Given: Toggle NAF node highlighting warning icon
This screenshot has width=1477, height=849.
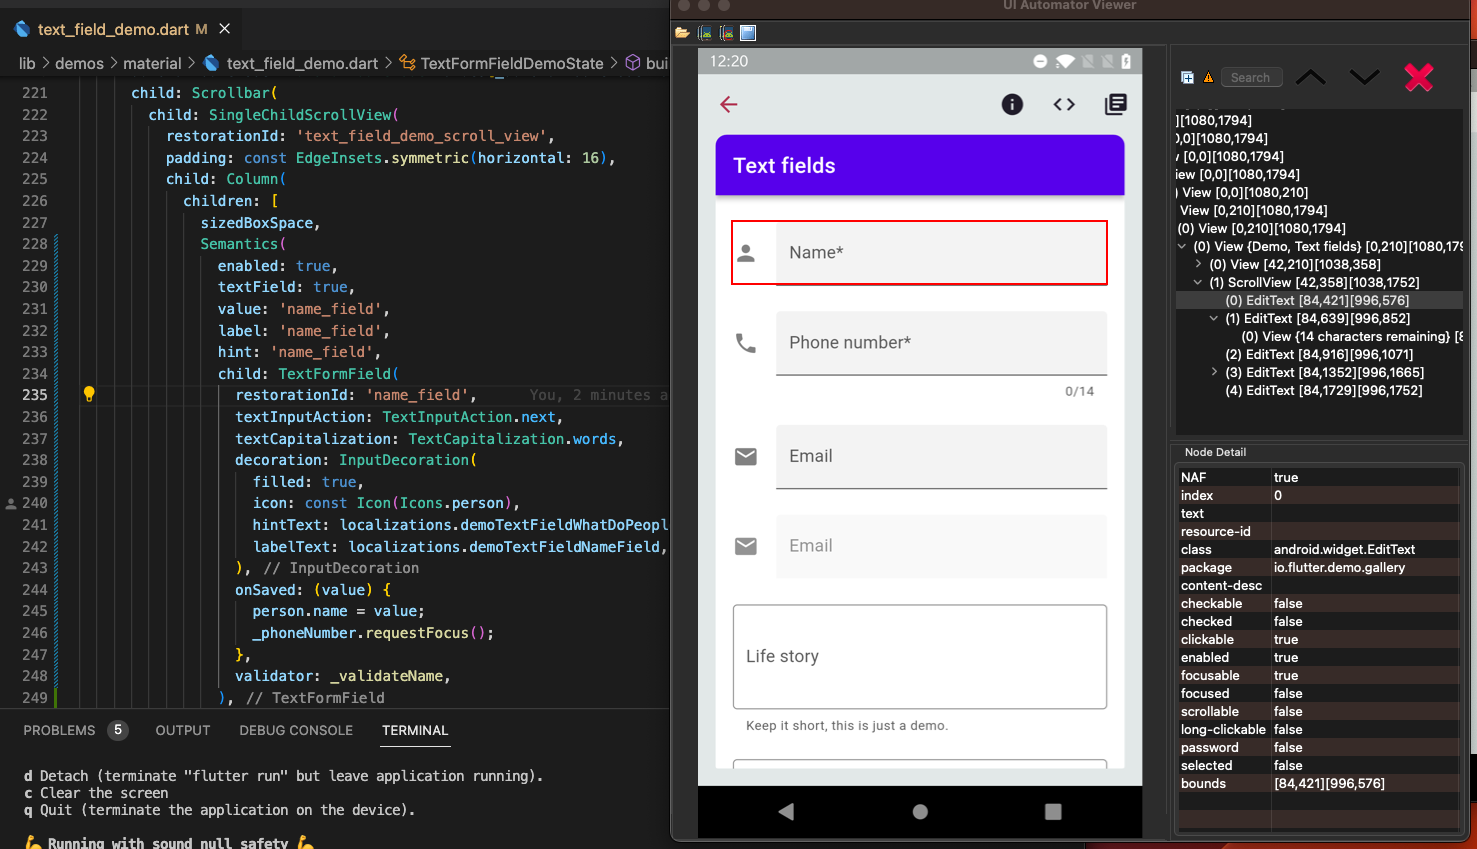Looking at the screenshot, I should point(1210,77).
